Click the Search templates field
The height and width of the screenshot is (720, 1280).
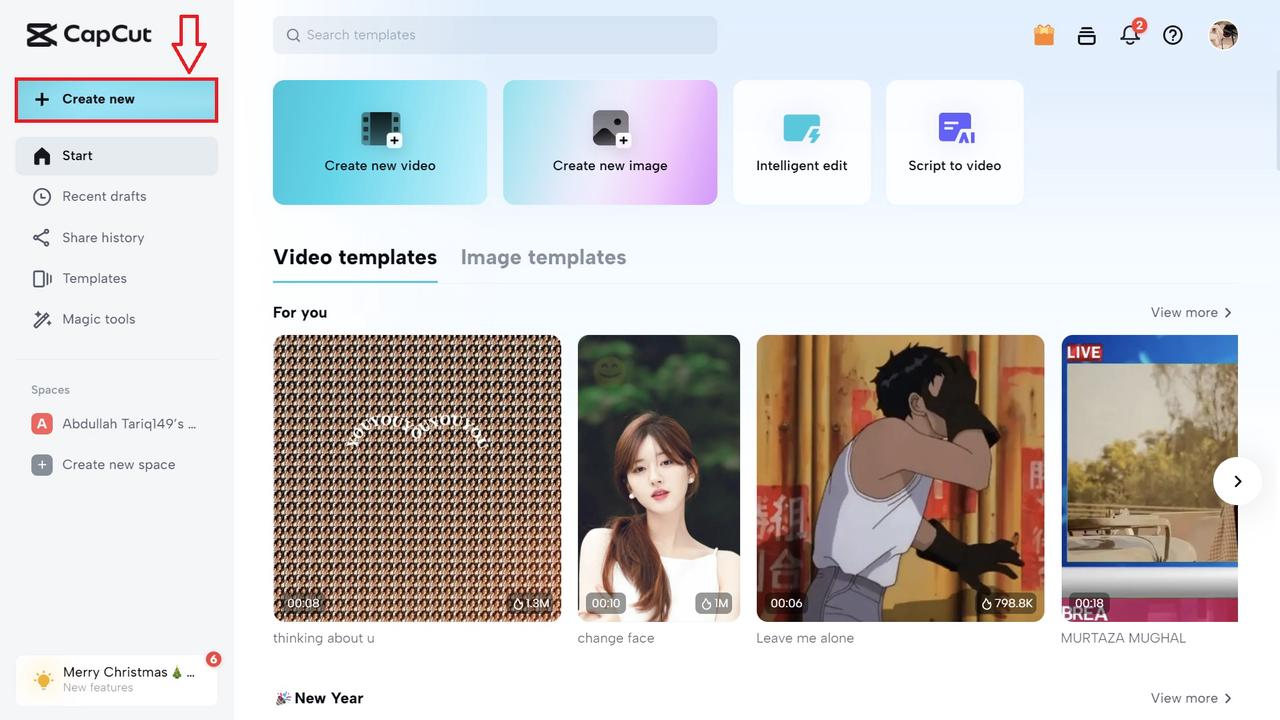[x=495, y=35]
